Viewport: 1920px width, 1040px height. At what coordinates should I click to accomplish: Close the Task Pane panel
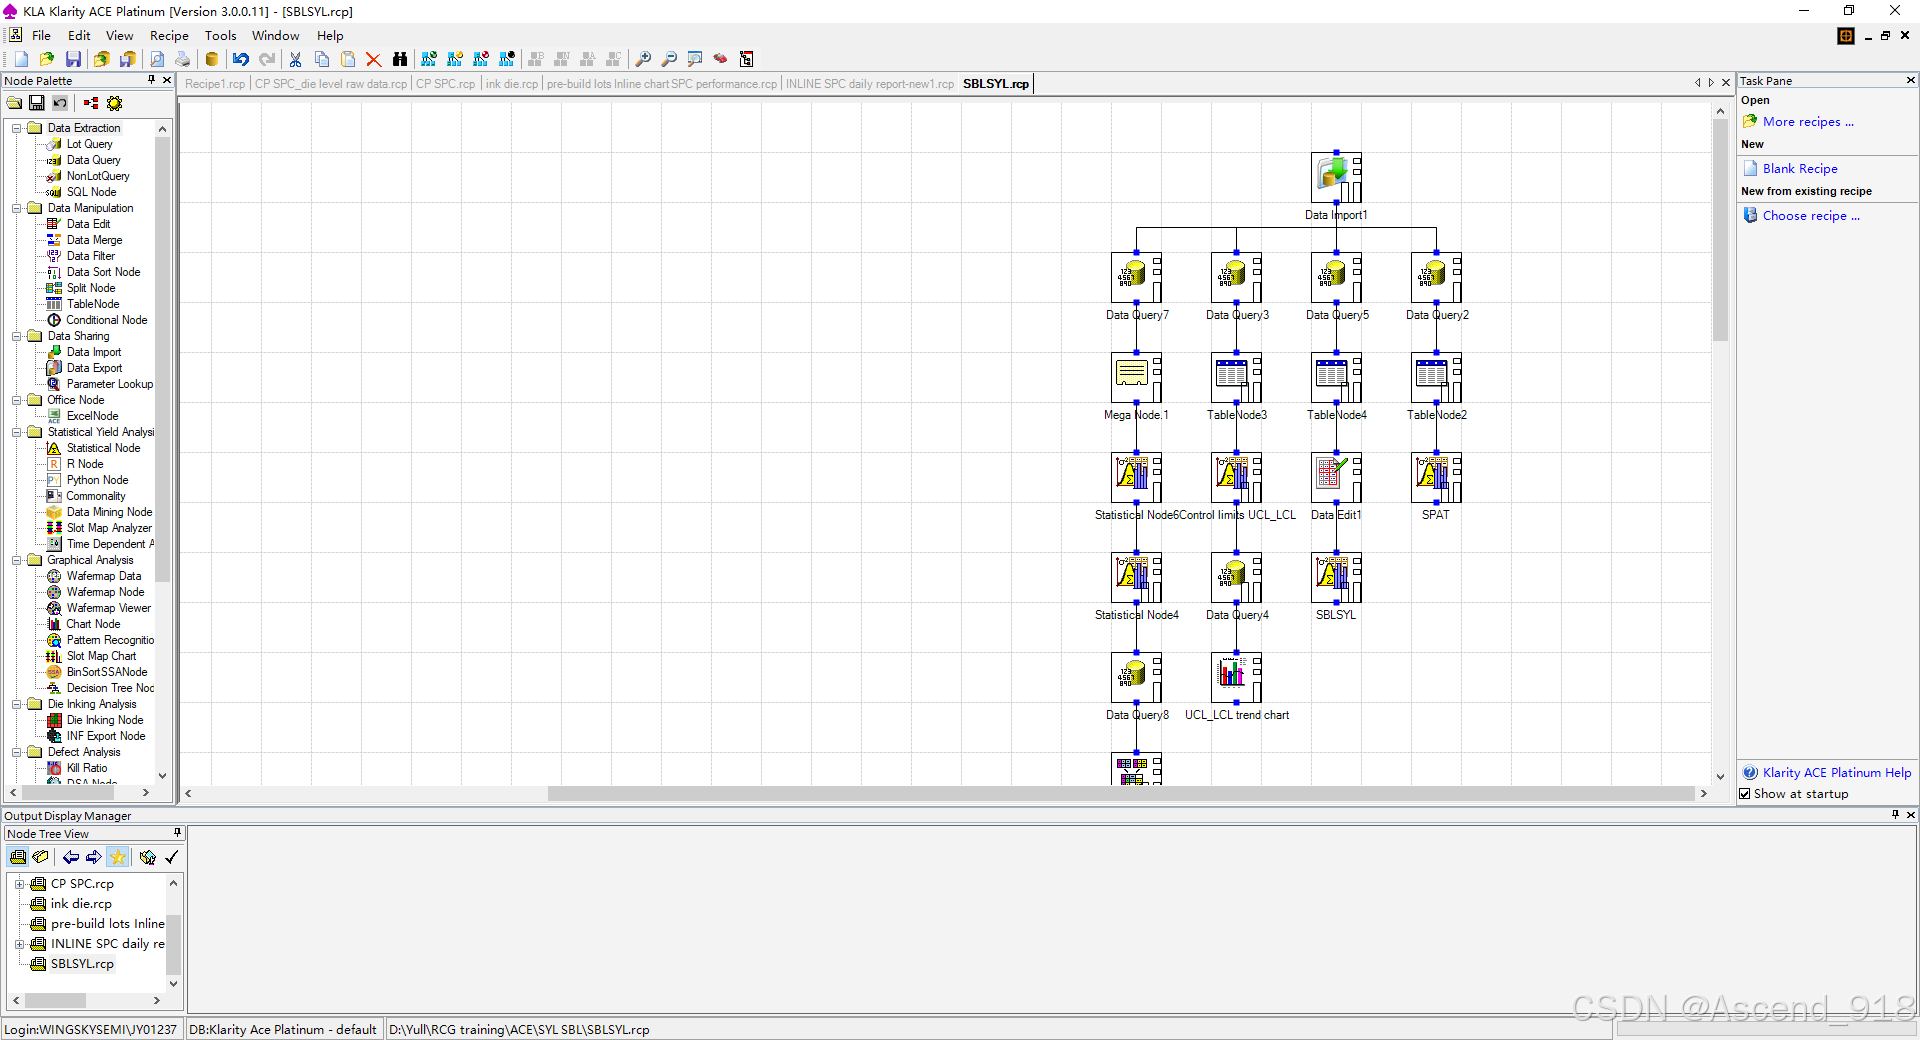click(1910, 80)
